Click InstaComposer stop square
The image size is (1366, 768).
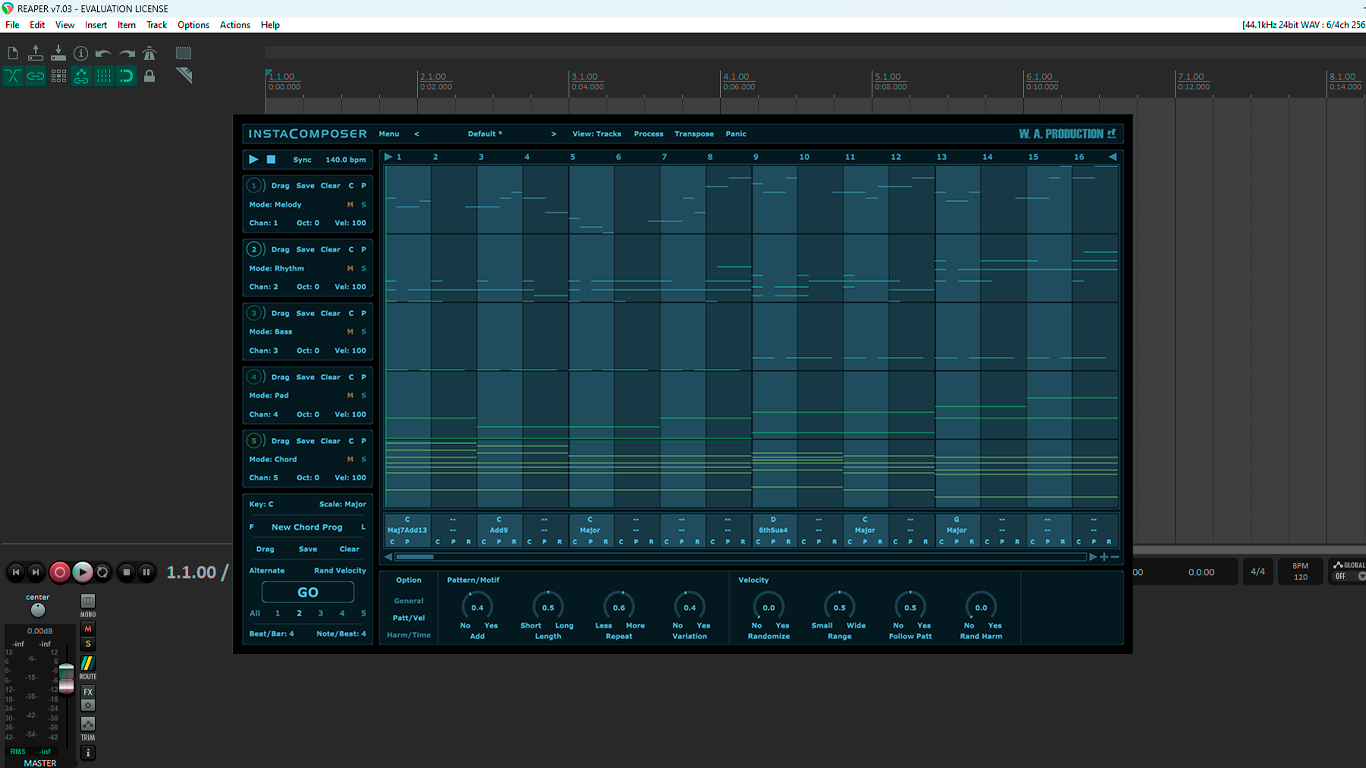click(x=271, y=159)
